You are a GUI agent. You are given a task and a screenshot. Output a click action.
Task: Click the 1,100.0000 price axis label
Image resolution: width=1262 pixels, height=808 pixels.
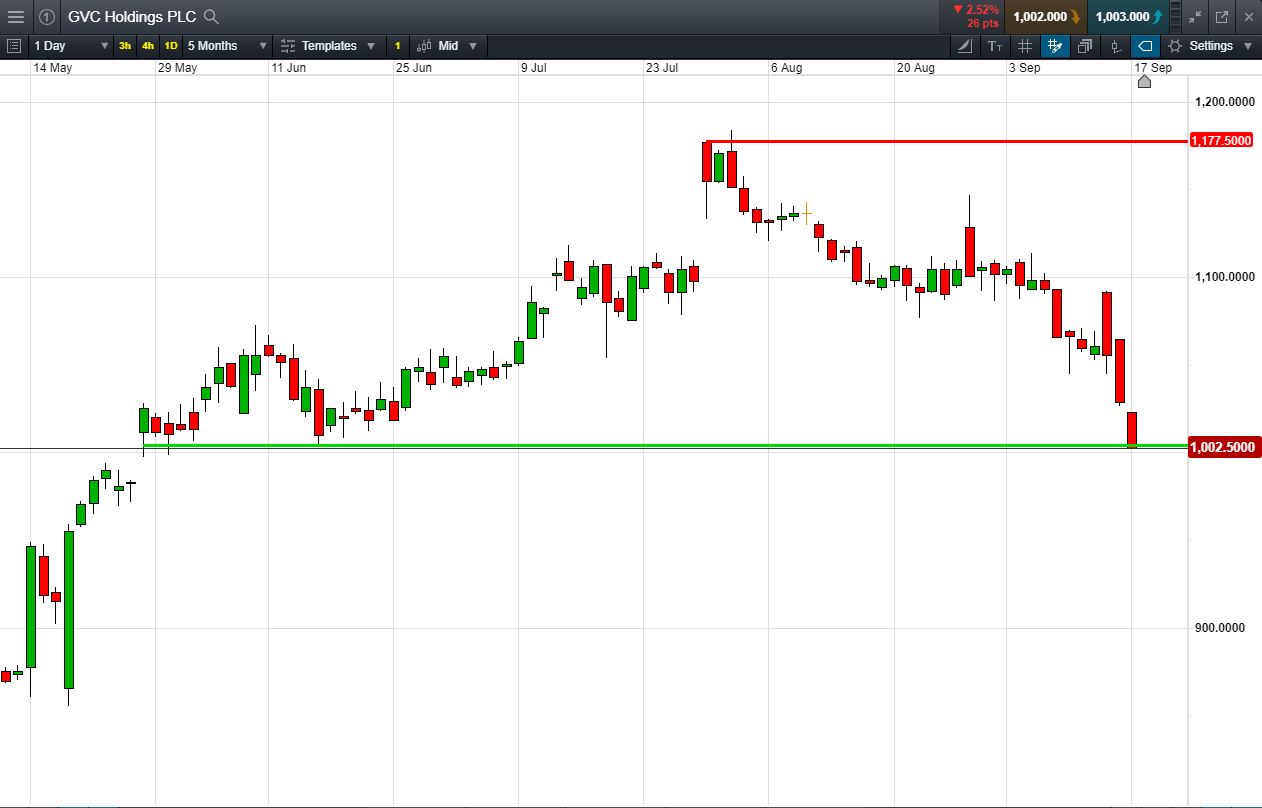pos(1225,277)
